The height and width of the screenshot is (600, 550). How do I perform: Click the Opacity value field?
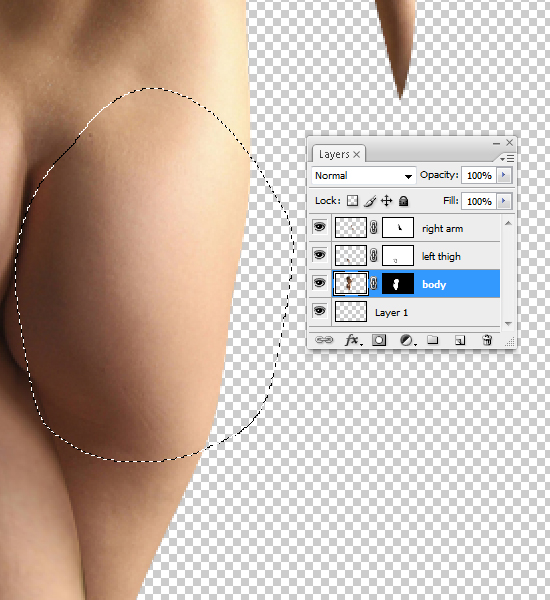point(479,175)
